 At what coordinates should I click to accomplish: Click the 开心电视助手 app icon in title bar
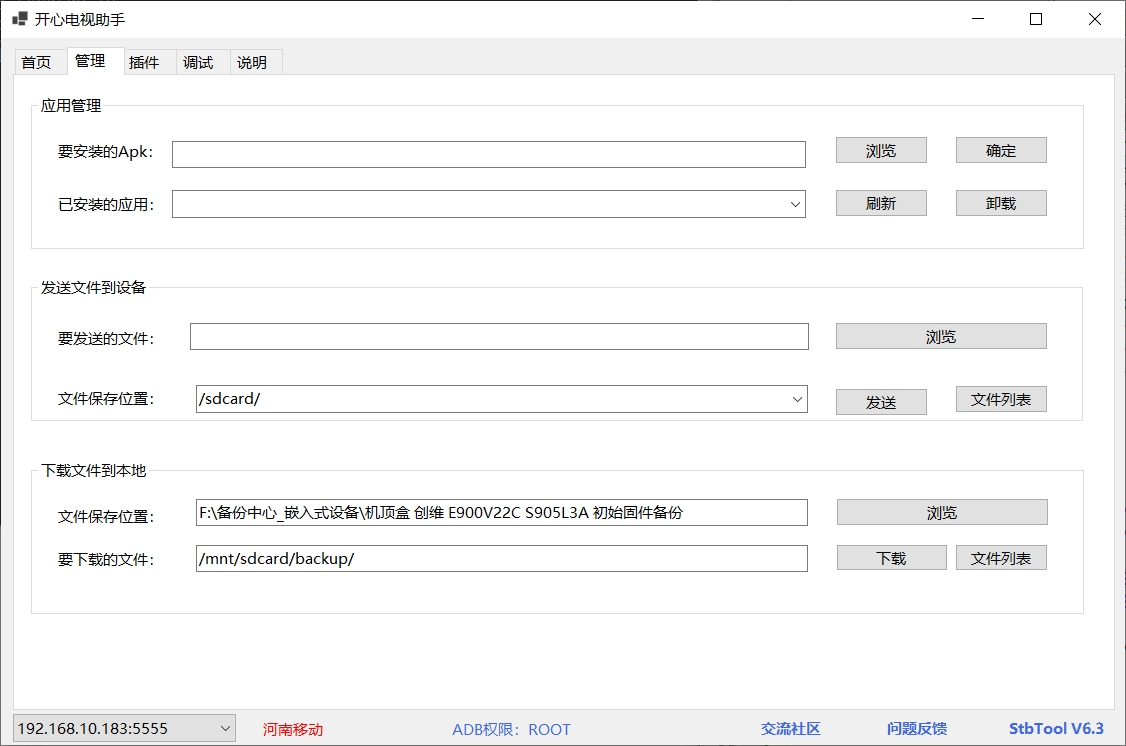tap(19, 19)
